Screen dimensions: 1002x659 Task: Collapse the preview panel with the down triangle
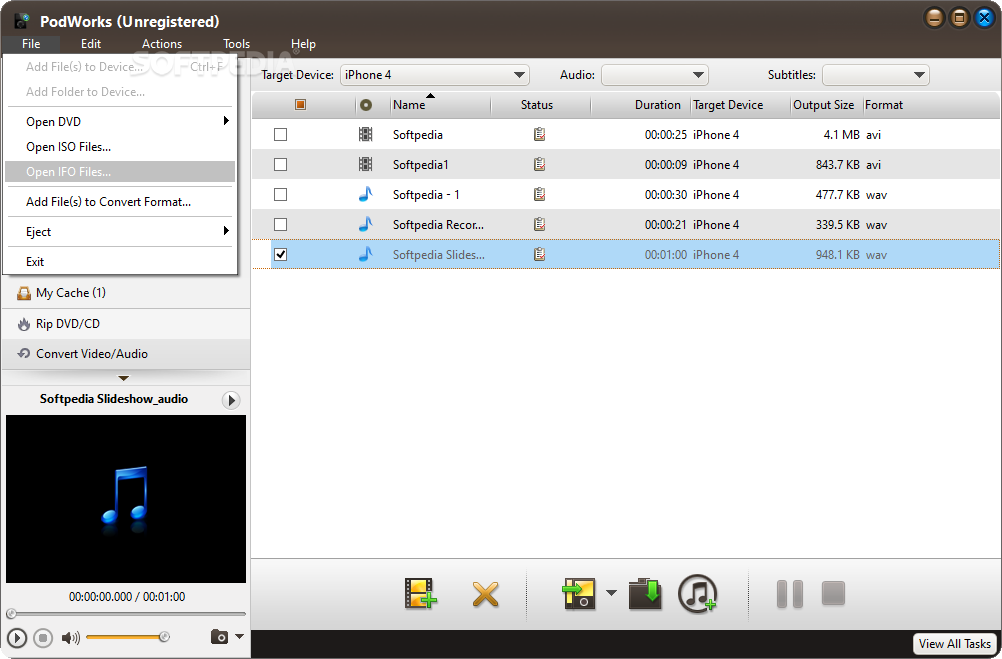click(x=124, y=378)
